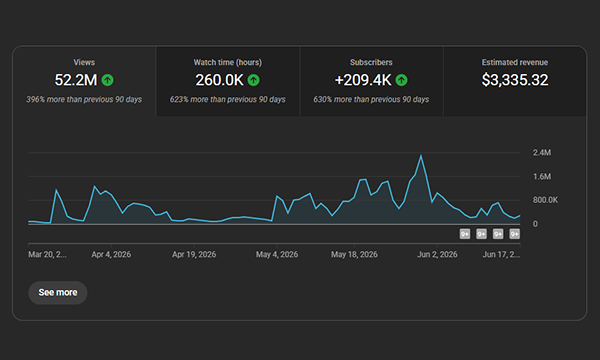Viewport: 600px width, 360px height.
Task: Click "630% more than previous 90 days" text
Action: (x=371, y=99)
